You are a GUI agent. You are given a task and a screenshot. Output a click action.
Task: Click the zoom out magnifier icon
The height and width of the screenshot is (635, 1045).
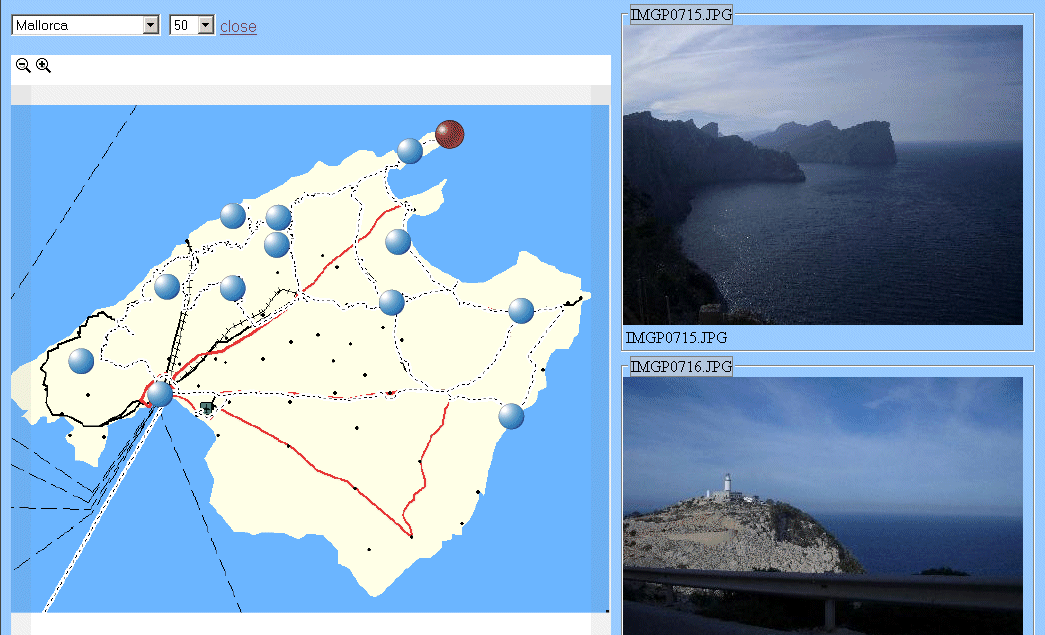[x=23, y=66]
